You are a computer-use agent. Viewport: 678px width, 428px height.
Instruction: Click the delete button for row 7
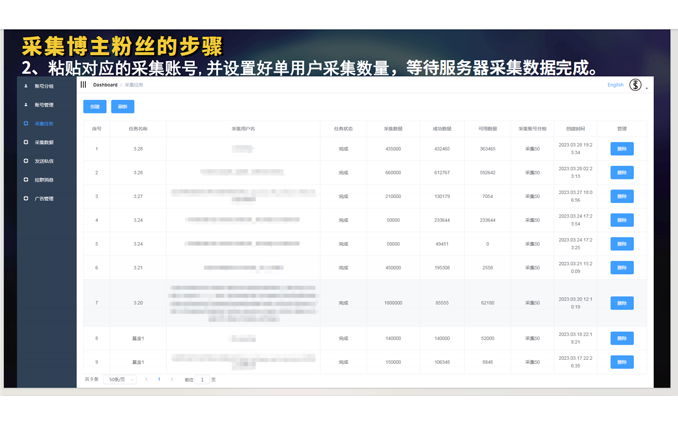point(621,303)
